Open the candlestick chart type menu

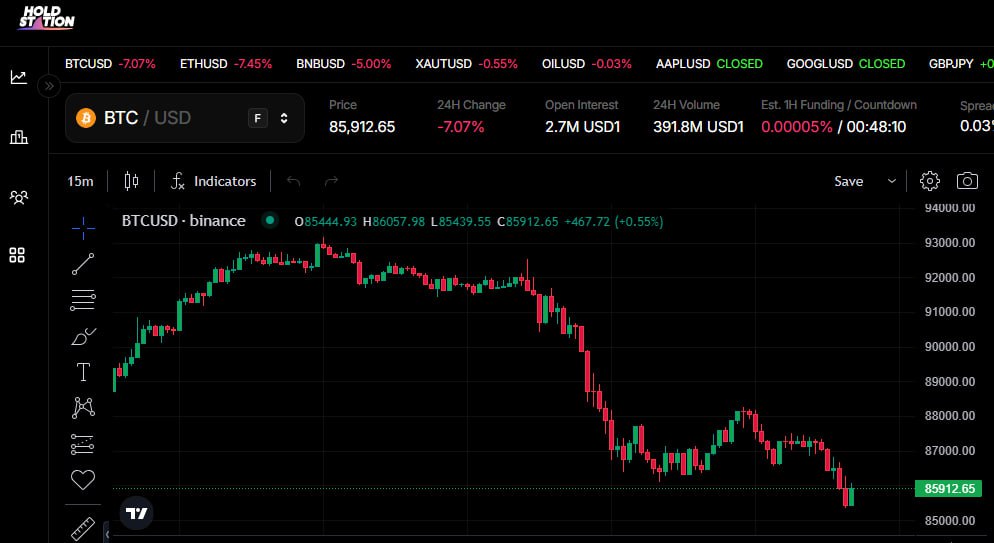click(131, 181)
